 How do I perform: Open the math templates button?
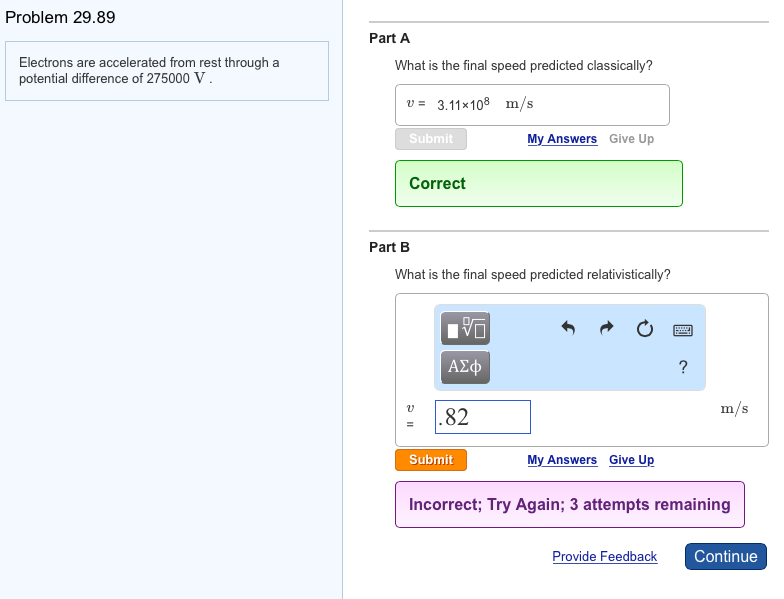(x=465, y=328)
